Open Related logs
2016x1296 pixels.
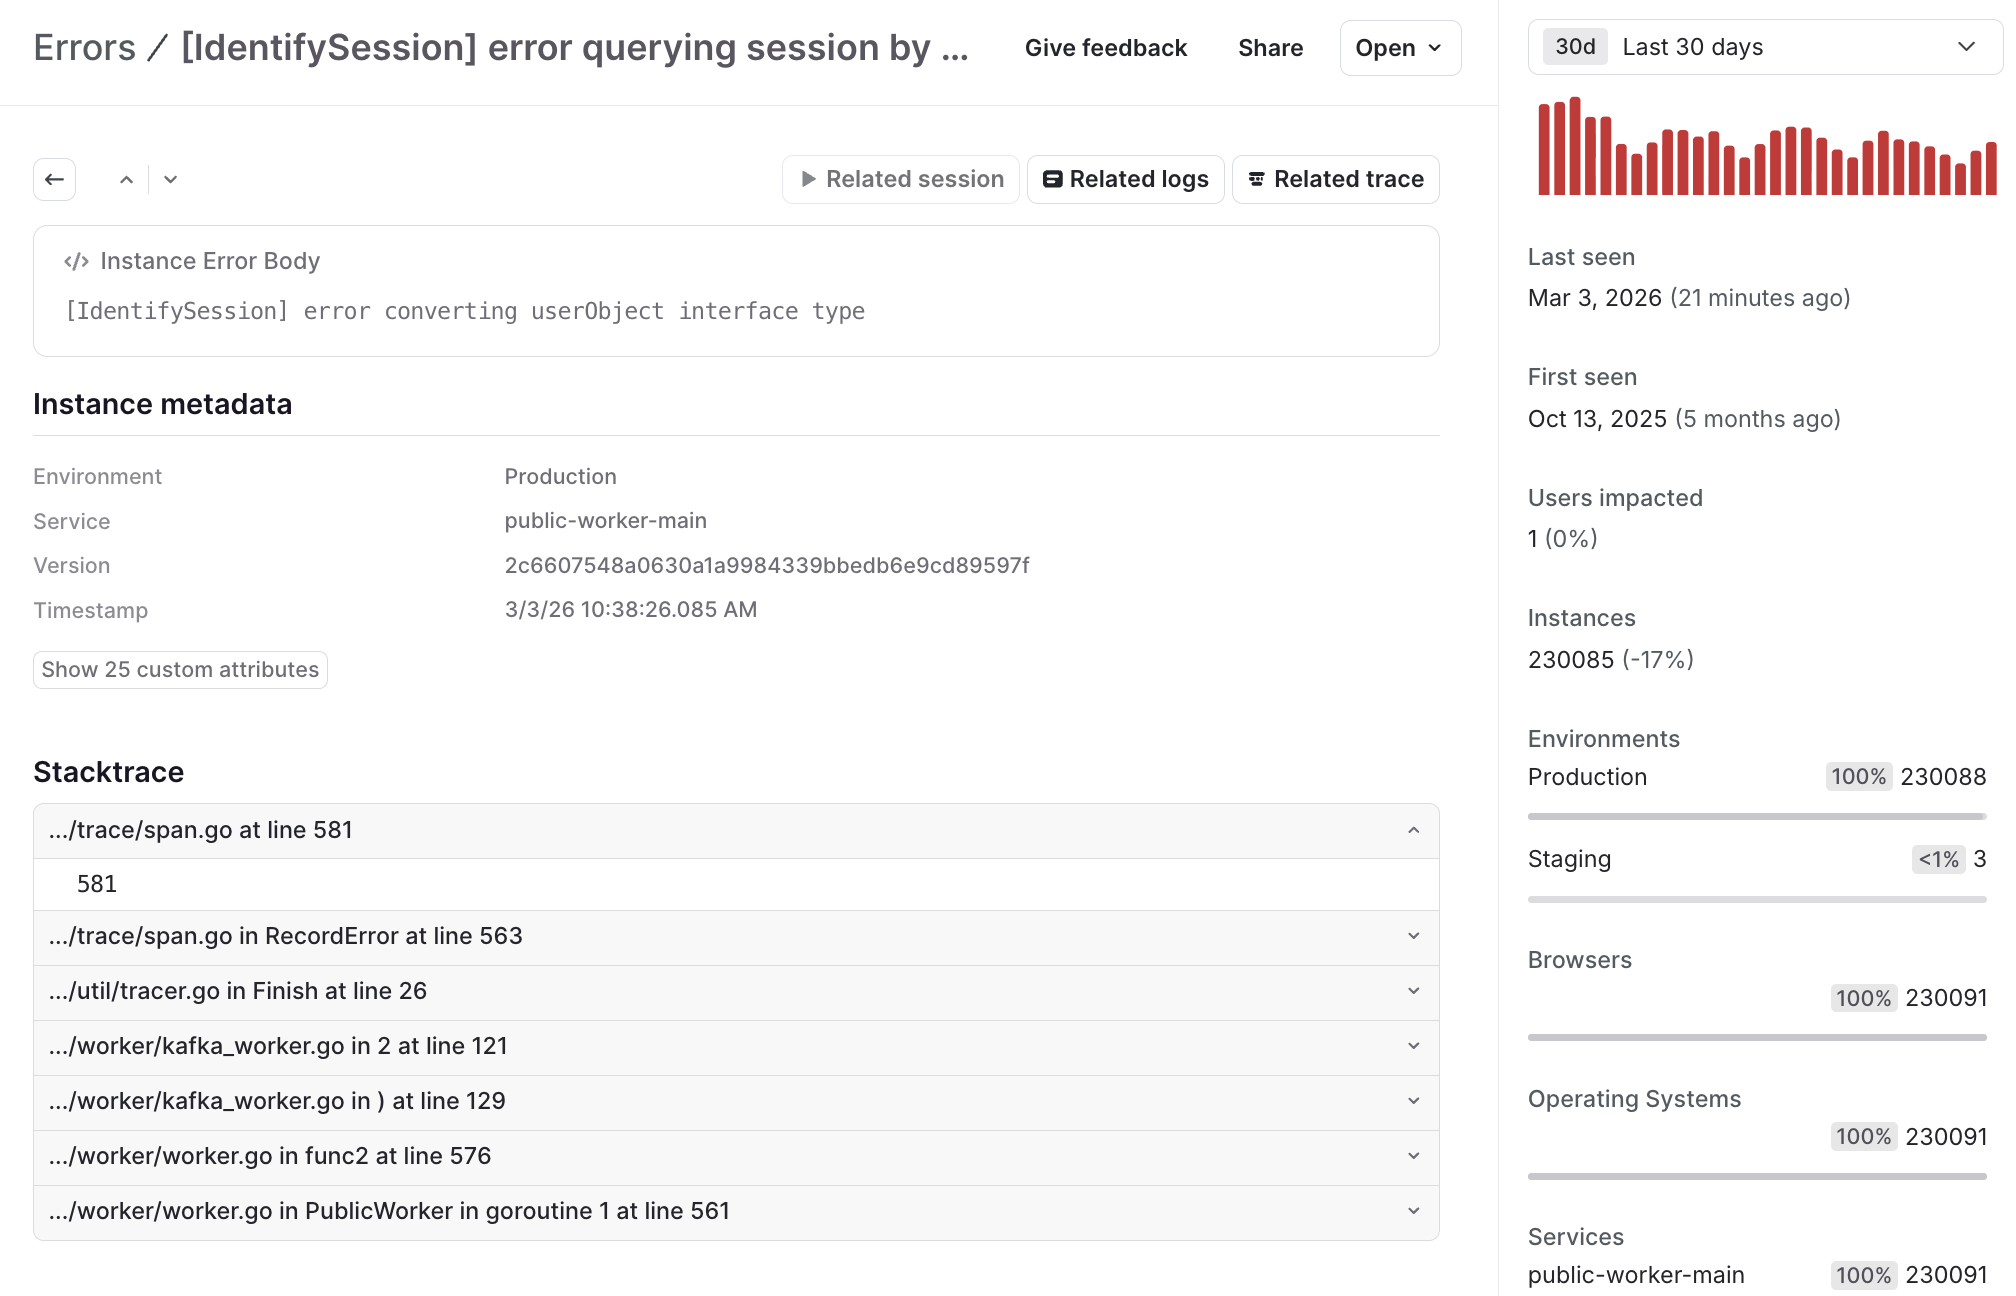pyautogui.click(x=1125, y=179)
